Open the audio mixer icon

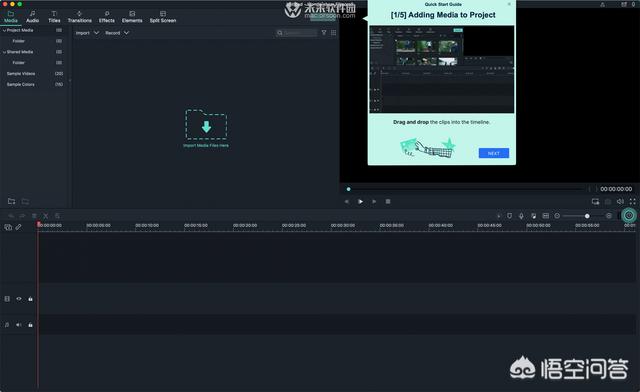tap(533, 216)
